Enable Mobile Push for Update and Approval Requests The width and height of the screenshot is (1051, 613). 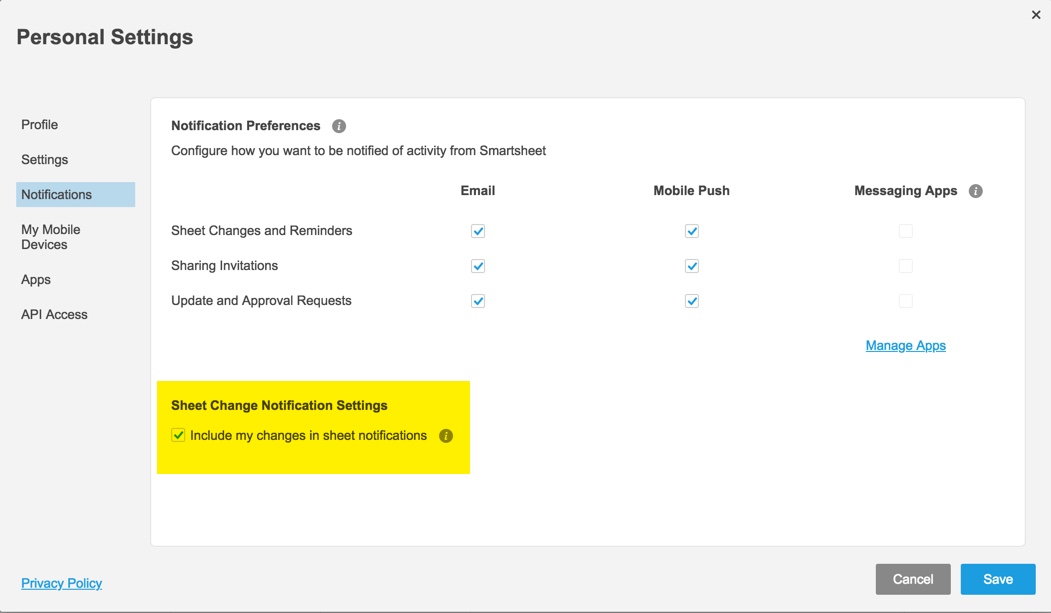click(x=691, y=300)
